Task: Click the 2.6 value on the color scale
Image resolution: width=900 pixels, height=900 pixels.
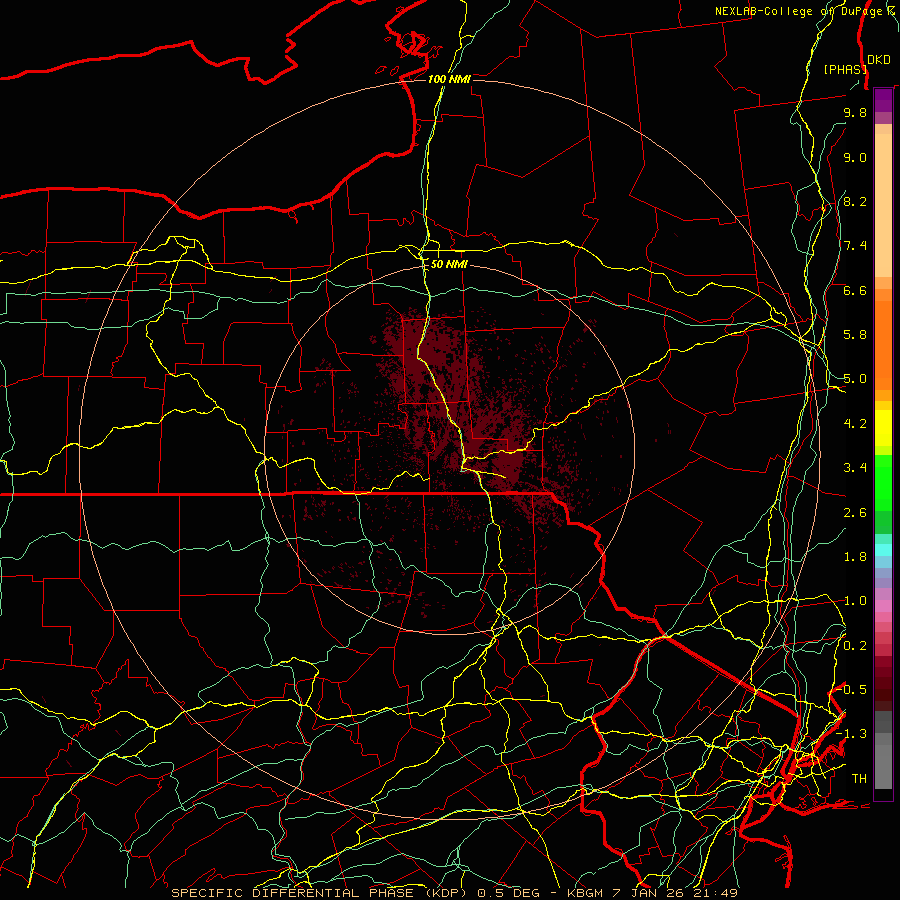Action: (855, 513)
